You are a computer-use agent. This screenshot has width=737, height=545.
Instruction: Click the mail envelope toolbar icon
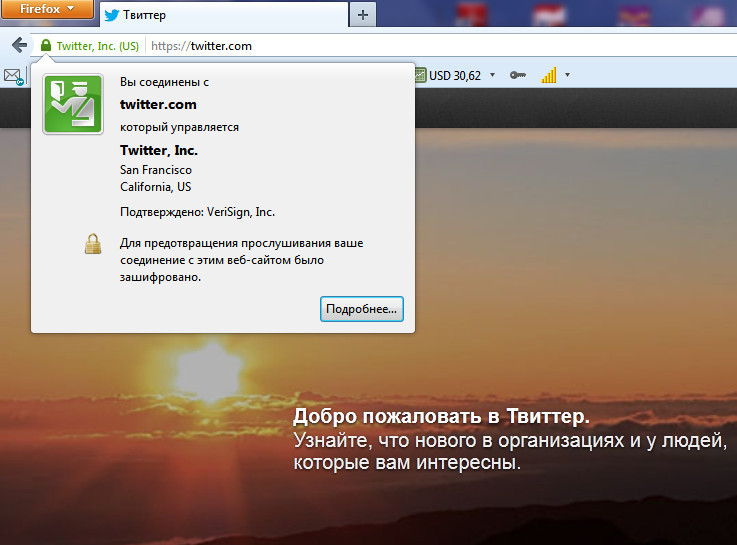click(13, 75)
